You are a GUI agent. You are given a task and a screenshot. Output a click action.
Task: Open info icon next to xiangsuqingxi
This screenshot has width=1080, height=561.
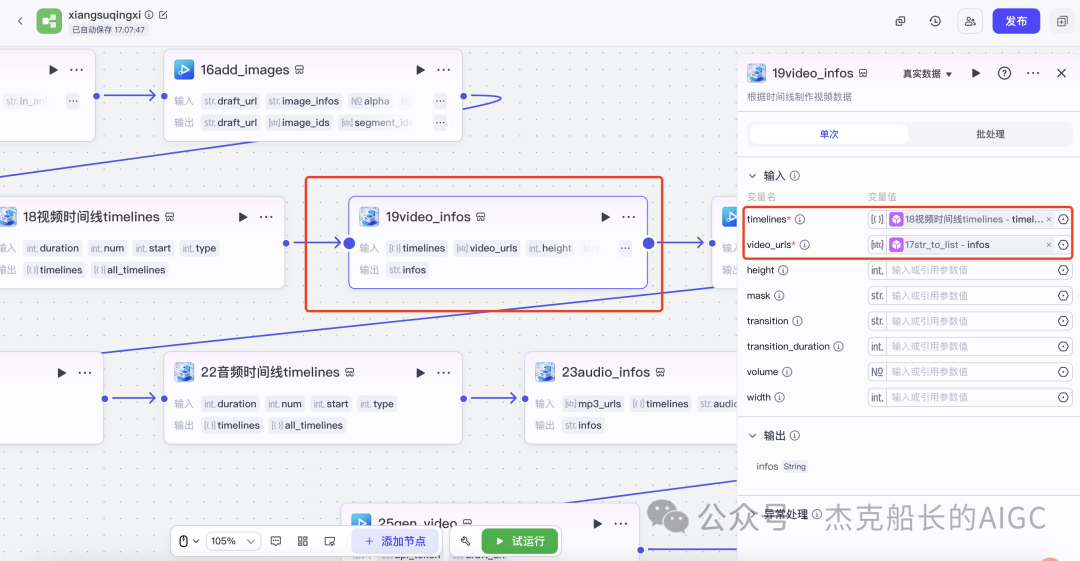[149, 14]
